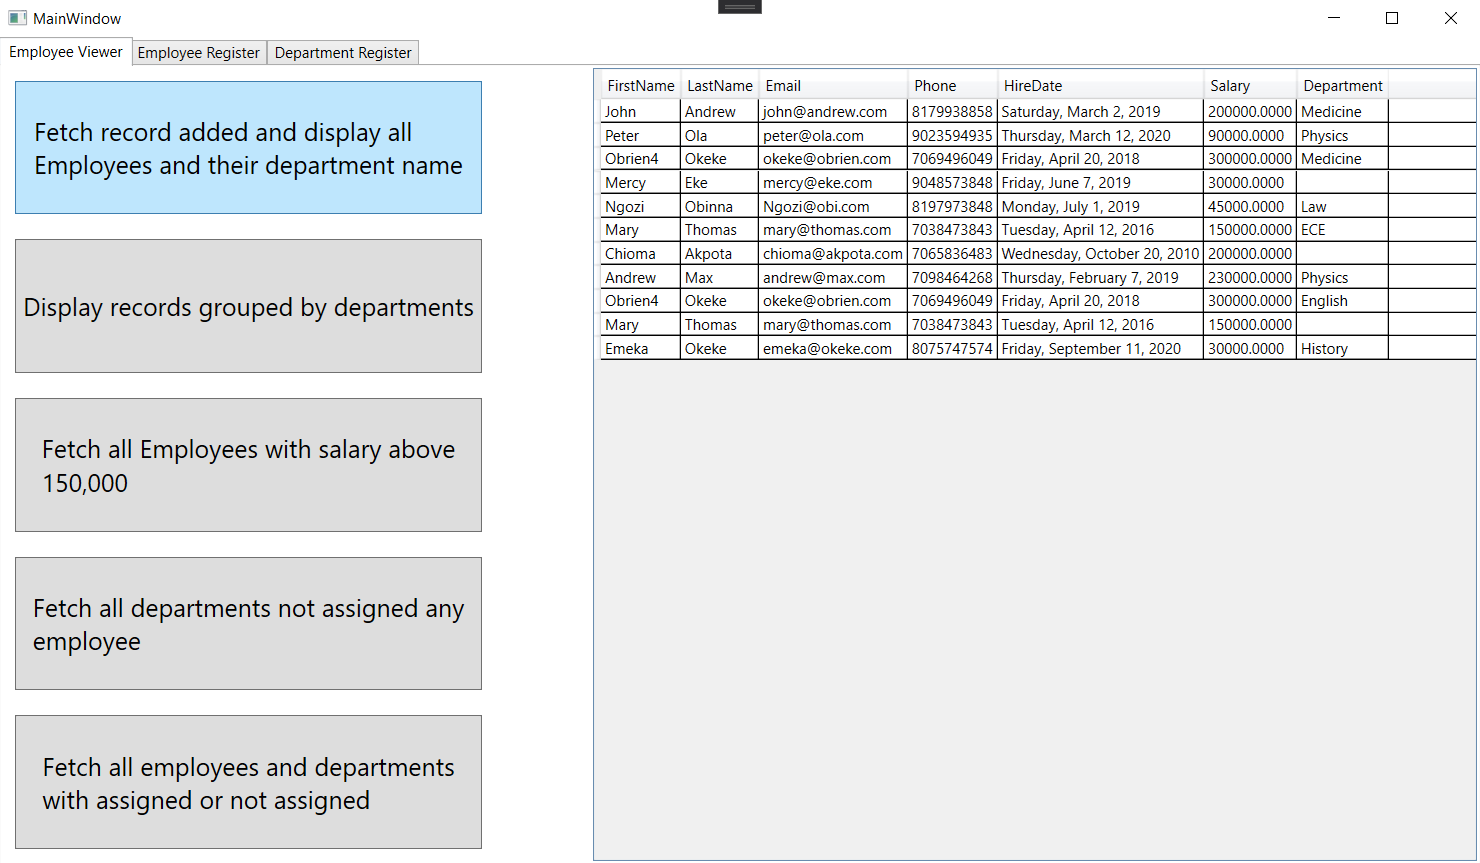Select the cell 'Emeka'
The height and width of the screenshot is (863, 1480).
pos(640,349)
